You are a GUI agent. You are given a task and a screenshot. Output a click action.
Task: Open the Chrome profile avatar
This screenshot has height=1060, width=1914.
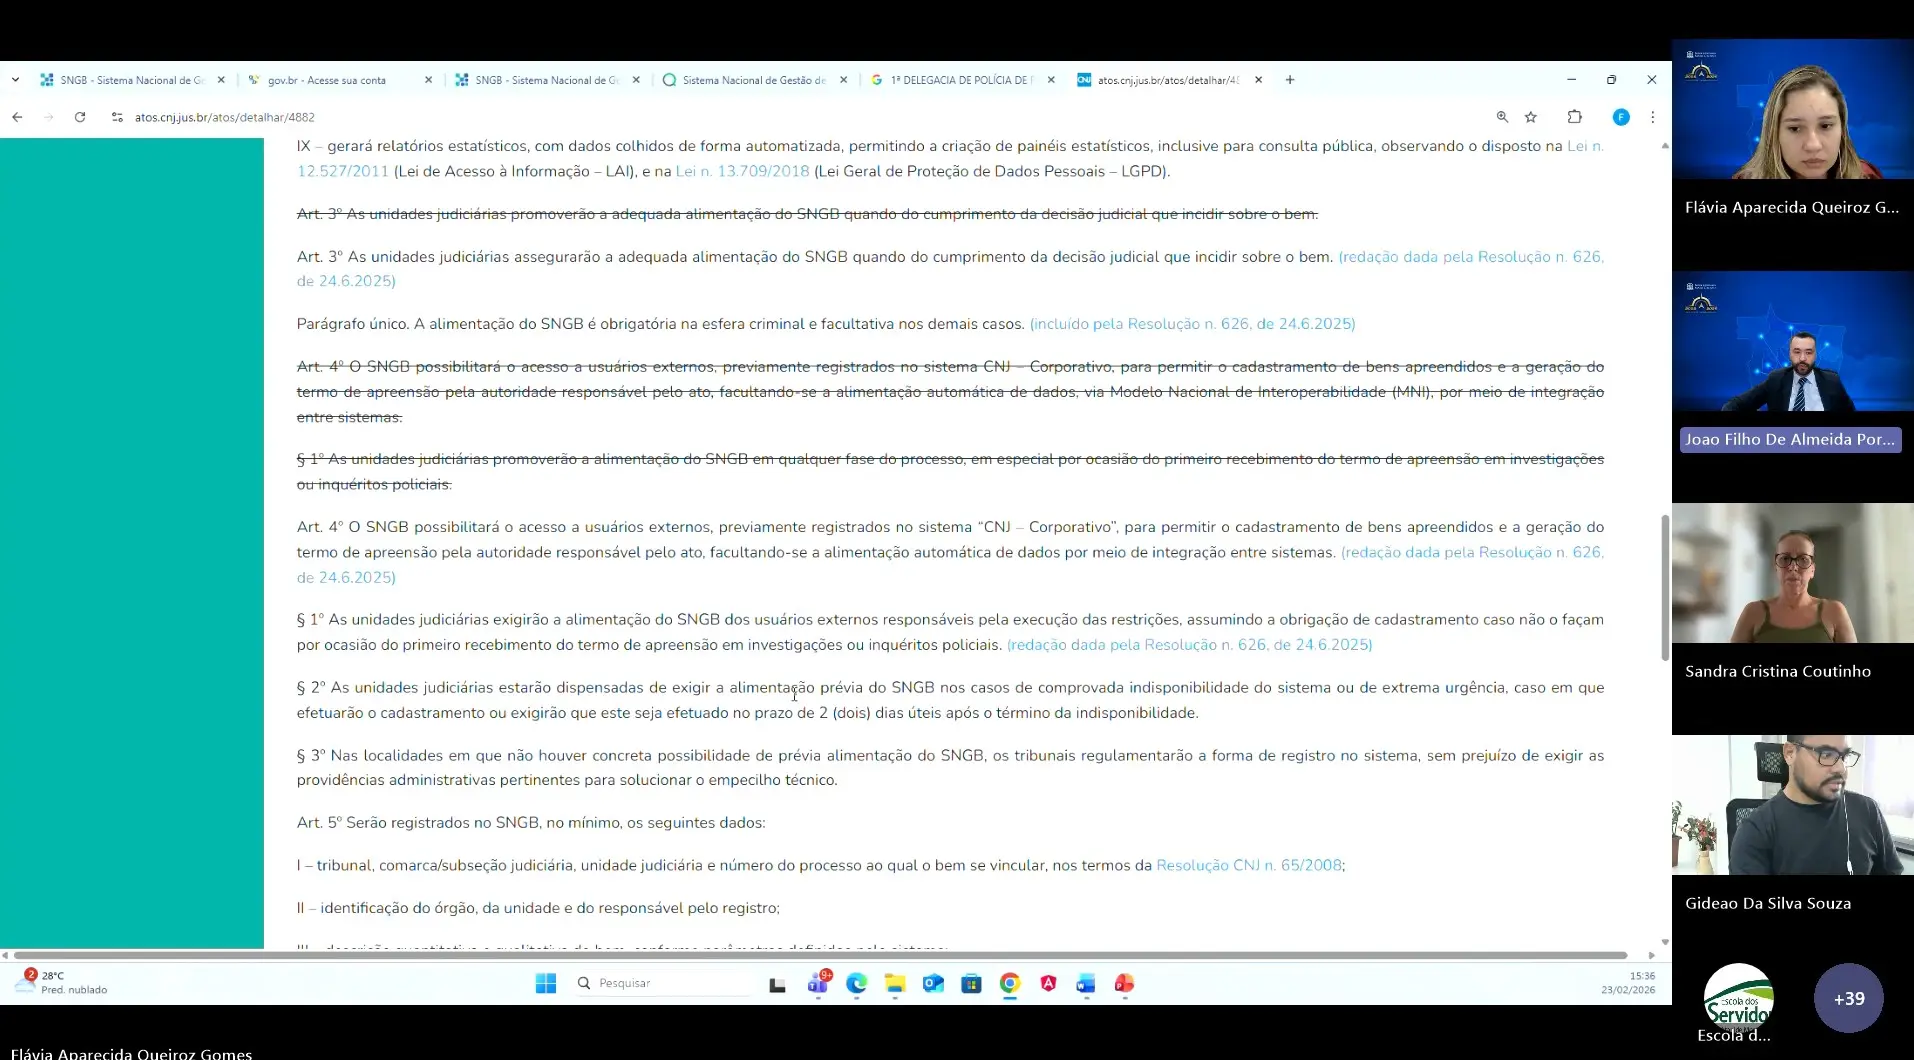(x=1621, y=117)
